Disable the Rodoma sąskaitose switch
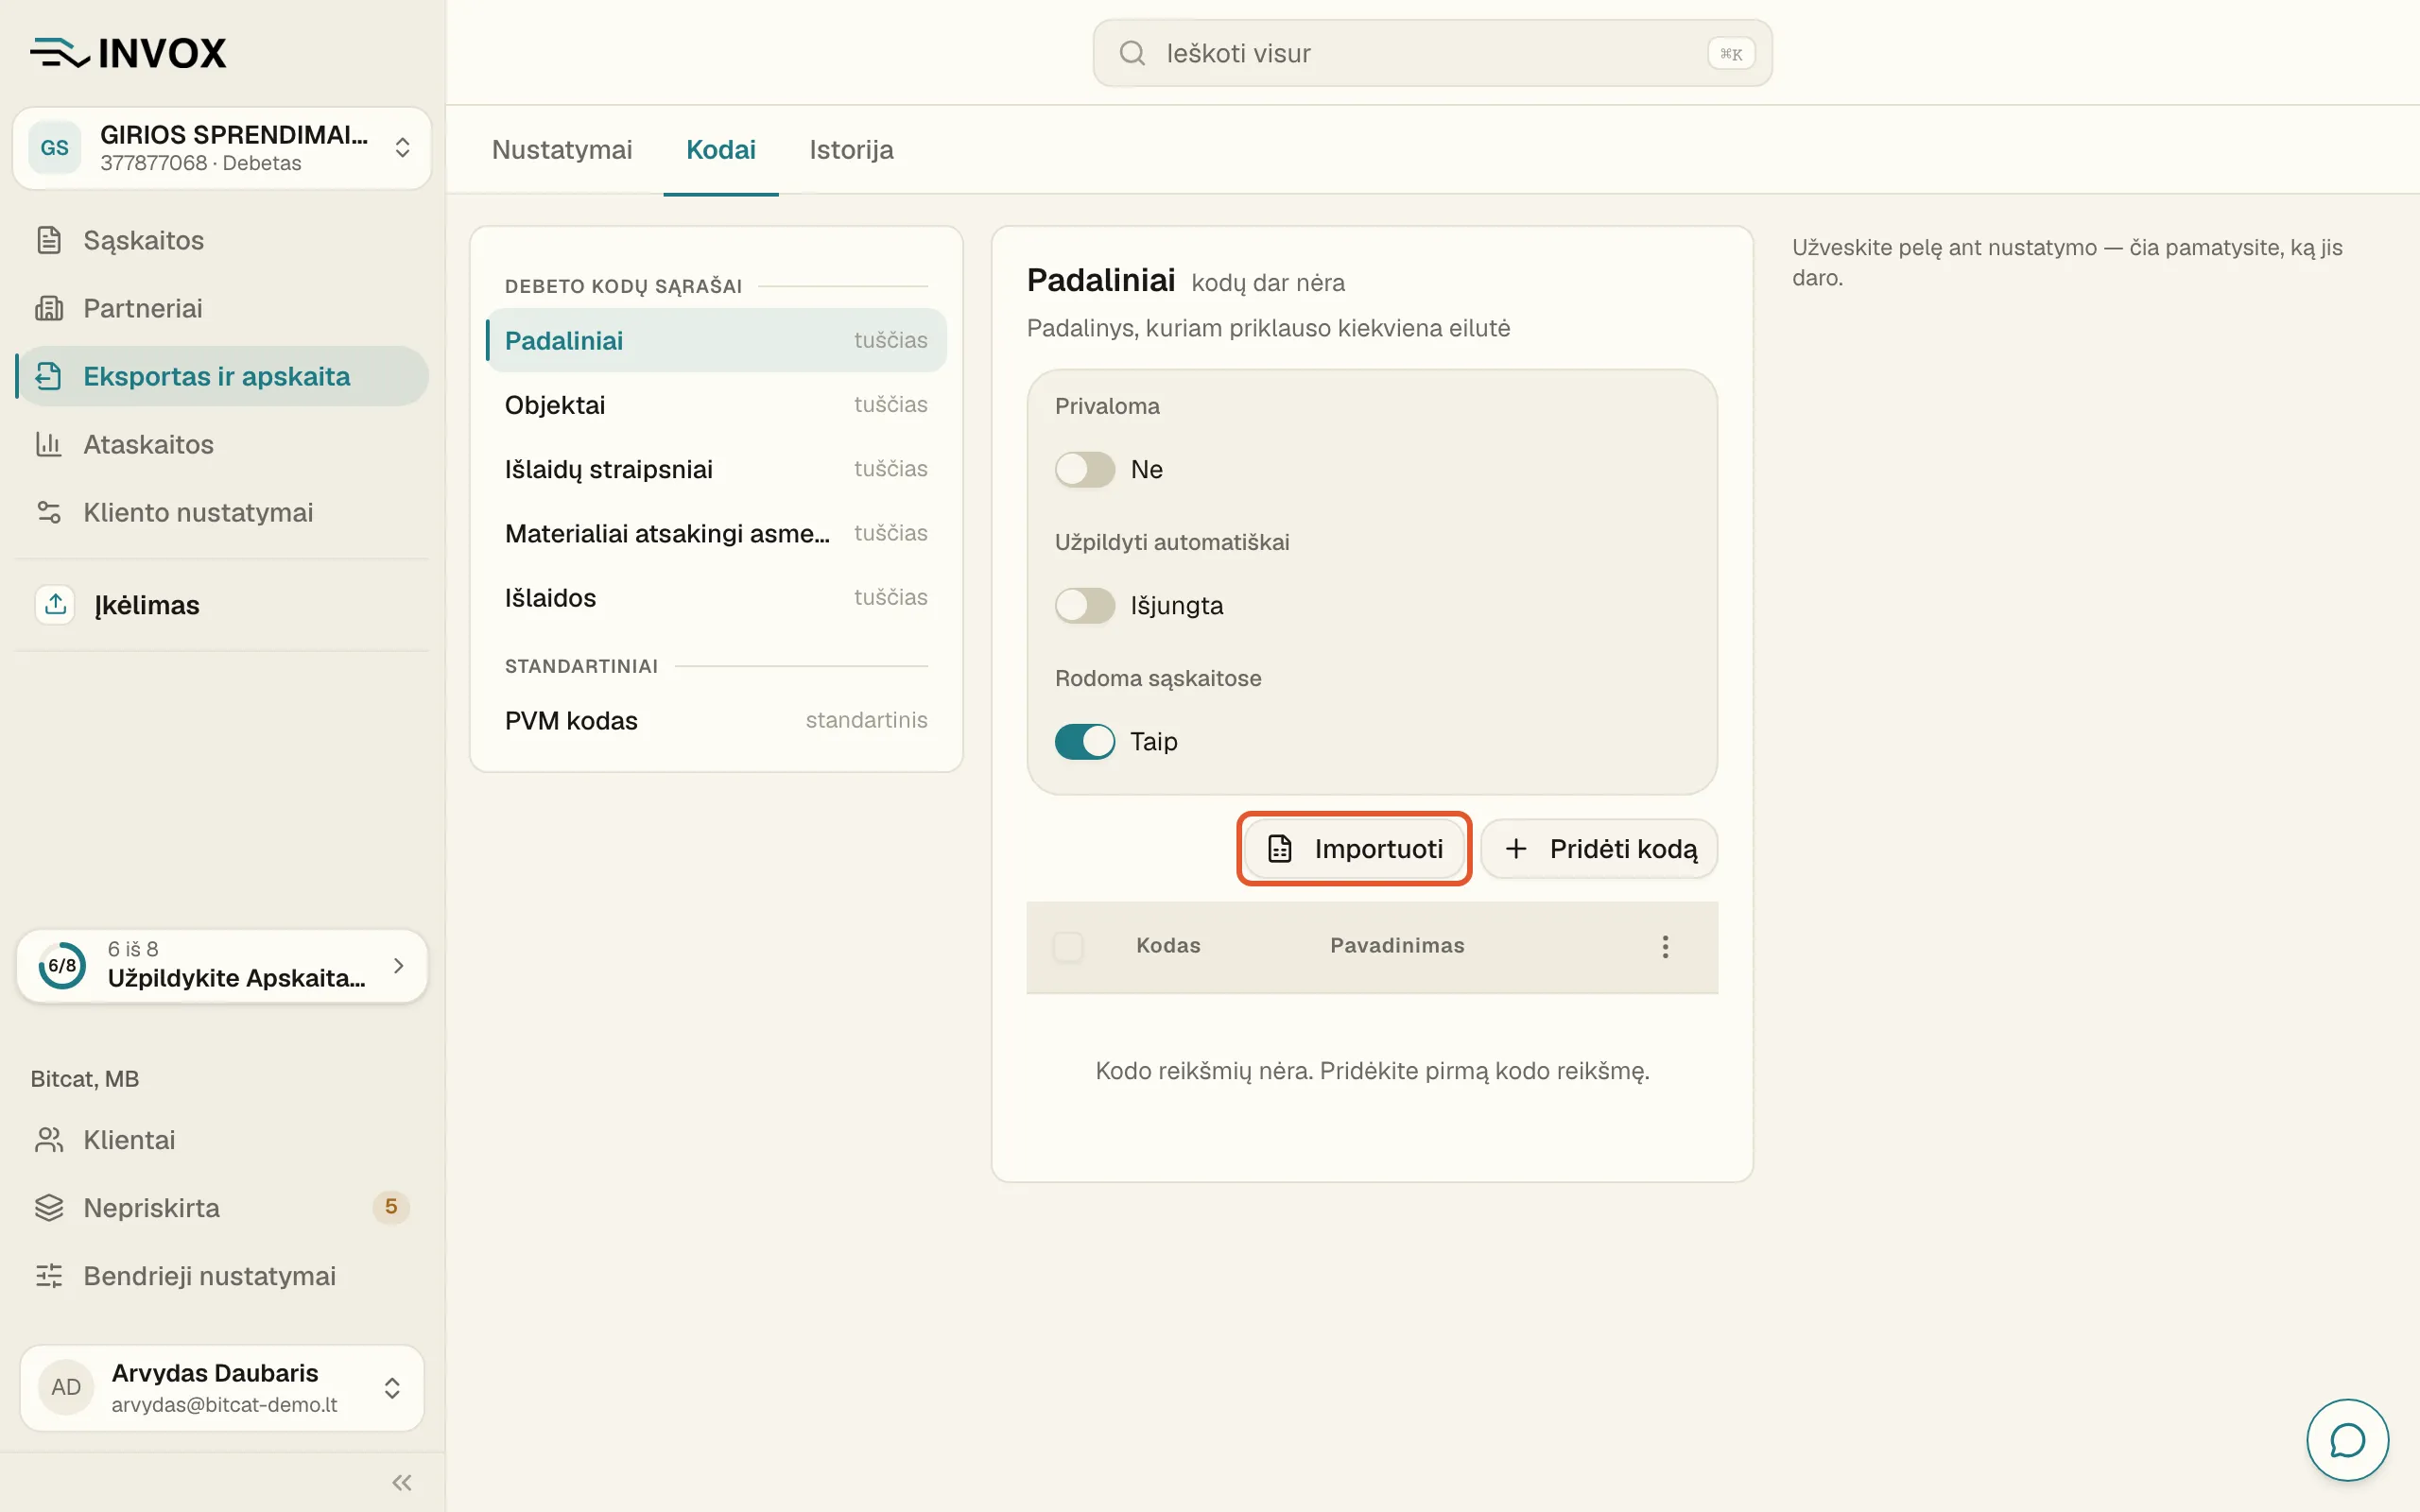This screenshot has width=2420, height=1512. pyautogui.click(x=1084, y=741)
